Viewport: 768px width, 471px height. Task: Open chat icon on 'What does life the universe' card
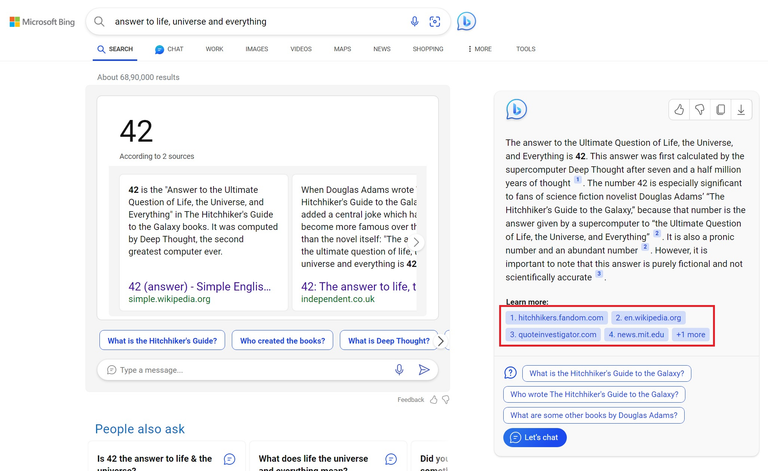(x=391, y=459)
